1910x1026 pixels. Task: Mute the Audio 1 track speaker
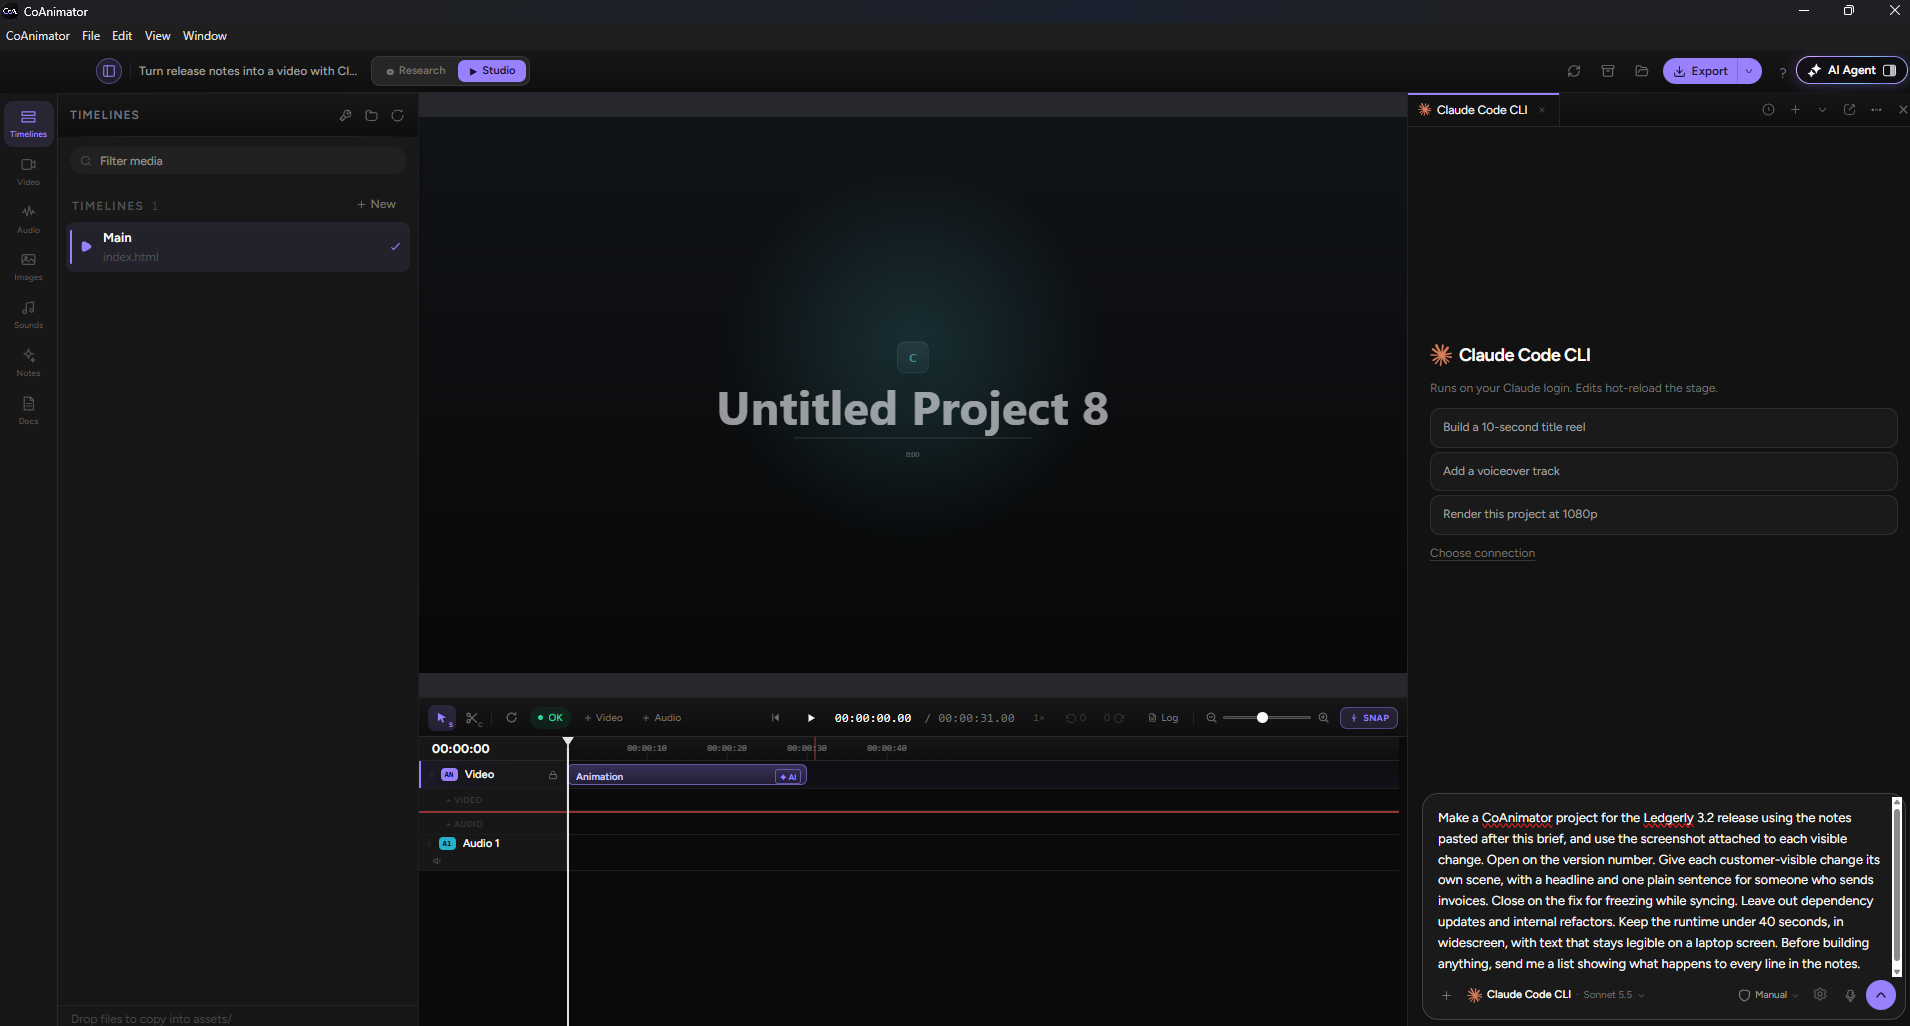point(437,861)
